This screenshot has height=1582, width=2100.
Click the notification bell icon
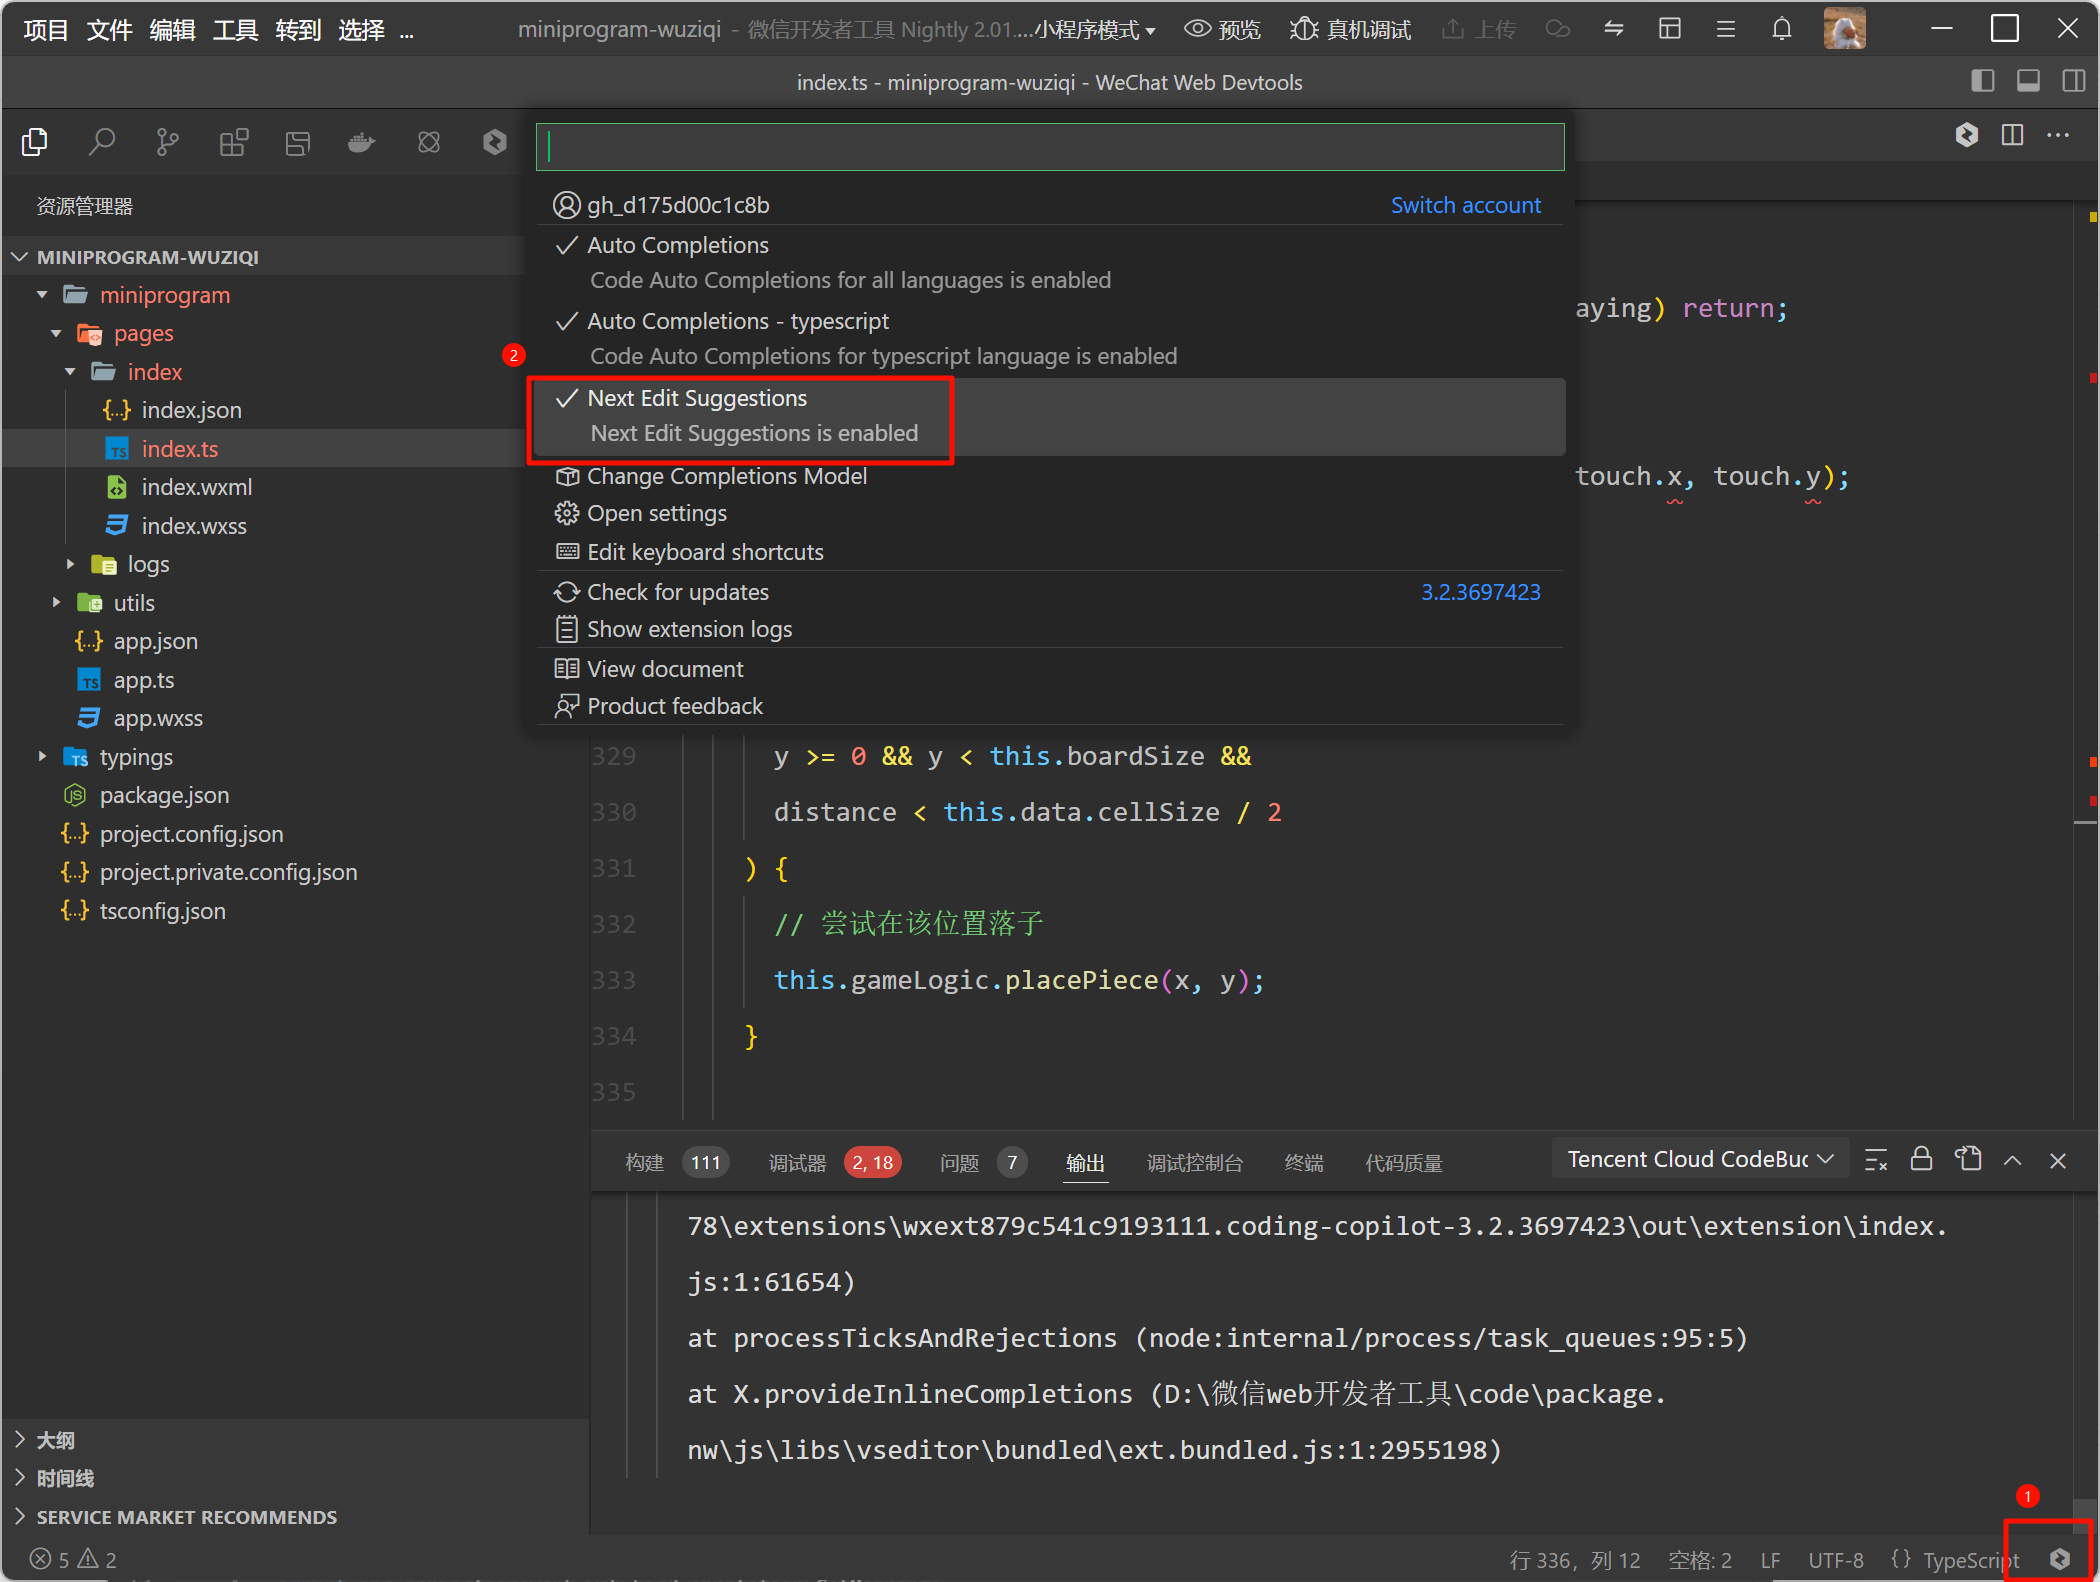[1781, 29]
